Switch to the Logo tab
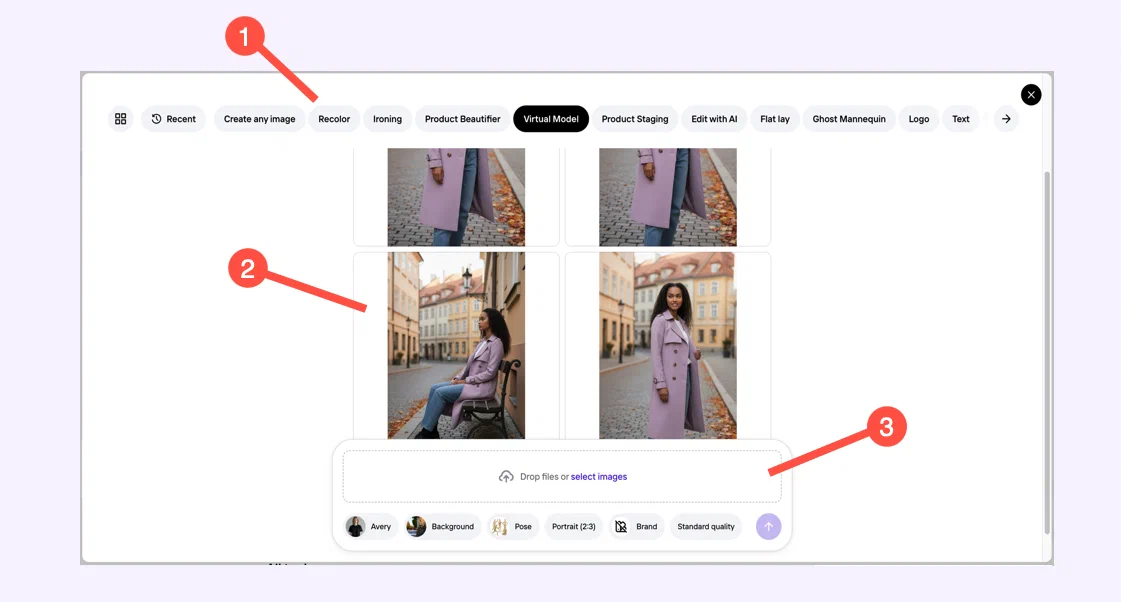The width and height of the screenshot is (1121, 602). tap(919, 119)
